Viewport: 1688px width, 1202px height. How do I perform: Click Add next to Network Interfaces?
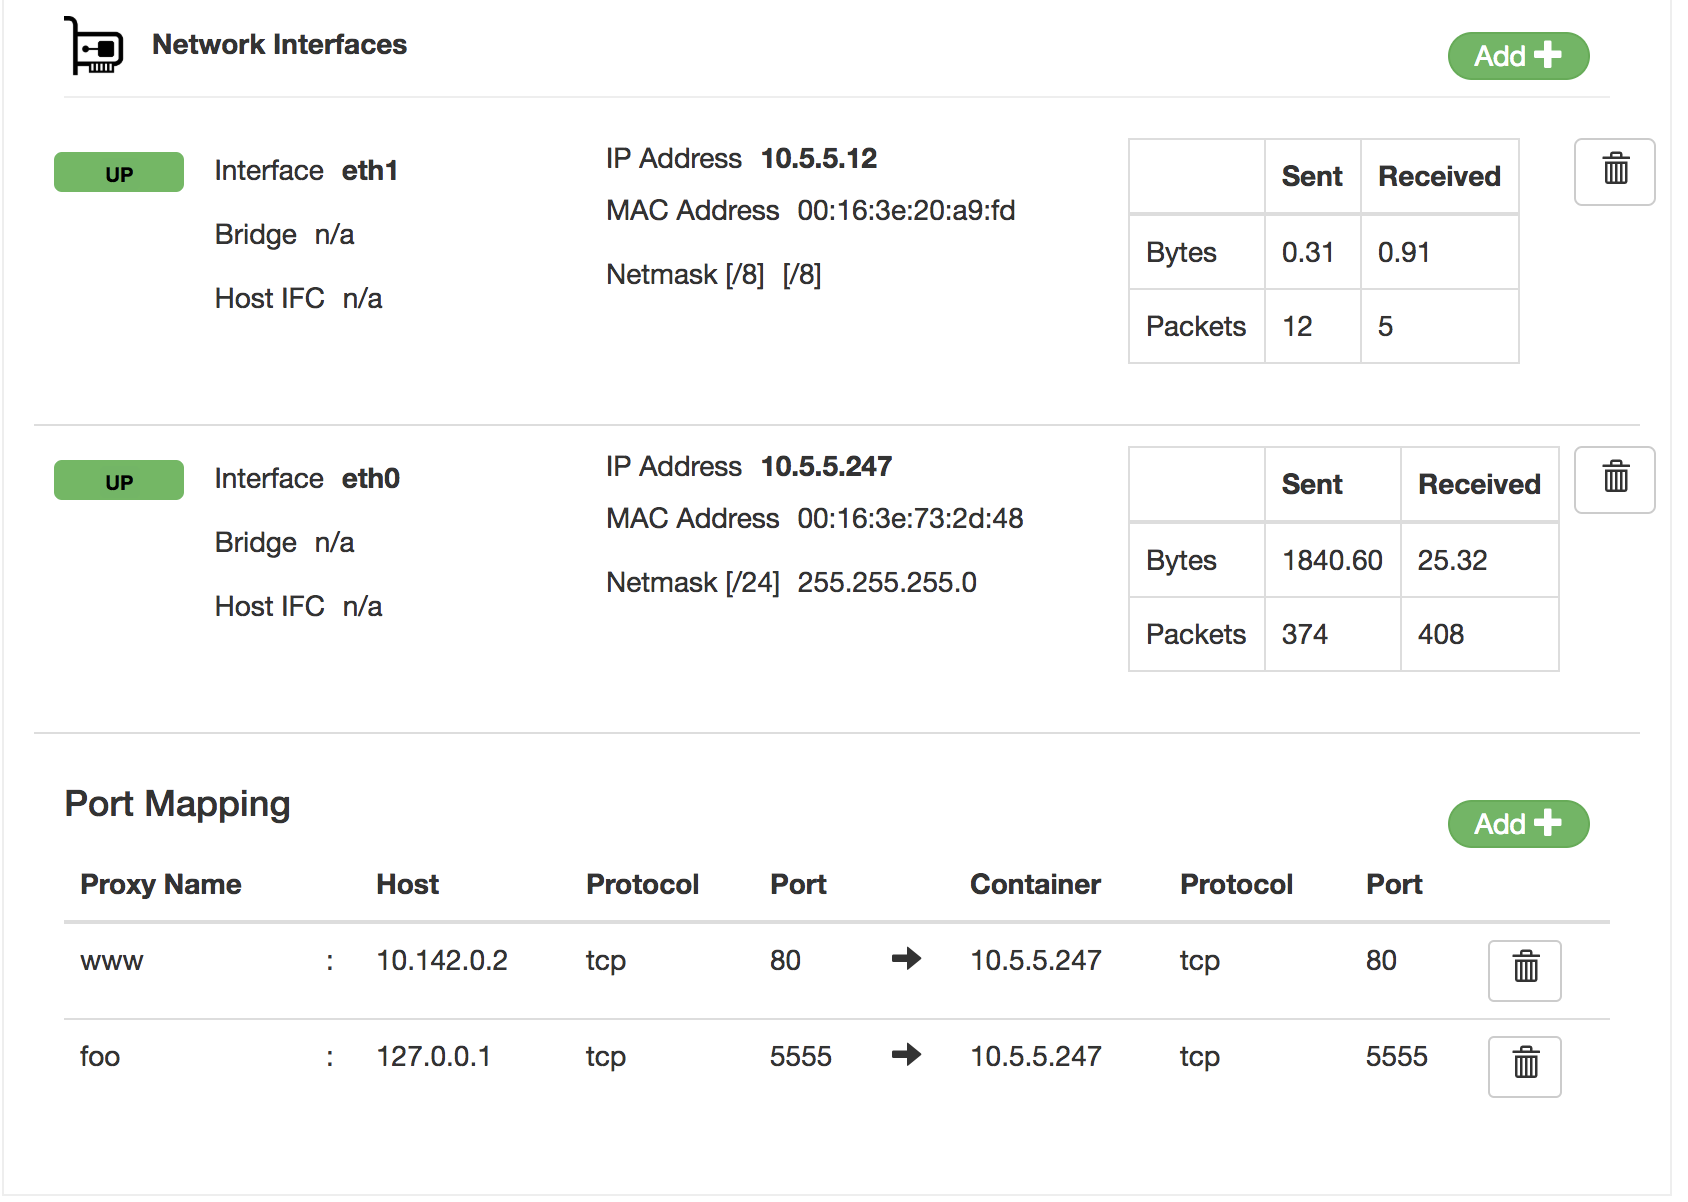point(1518,56)
